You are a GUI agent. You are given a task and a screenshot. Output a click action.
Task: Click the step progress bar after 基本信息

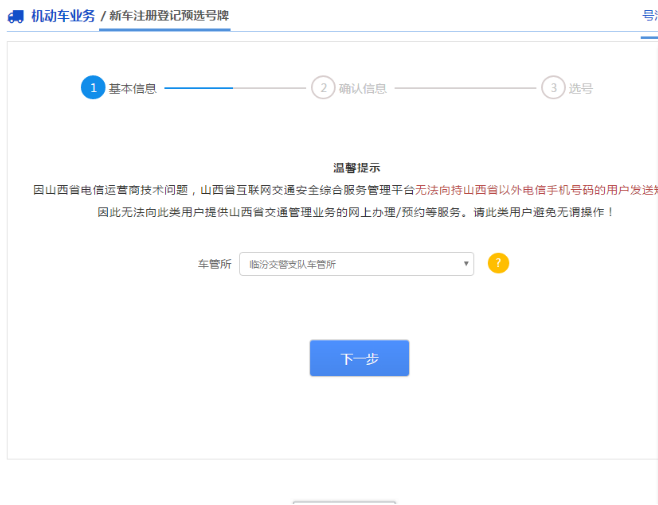click(235, 88)
